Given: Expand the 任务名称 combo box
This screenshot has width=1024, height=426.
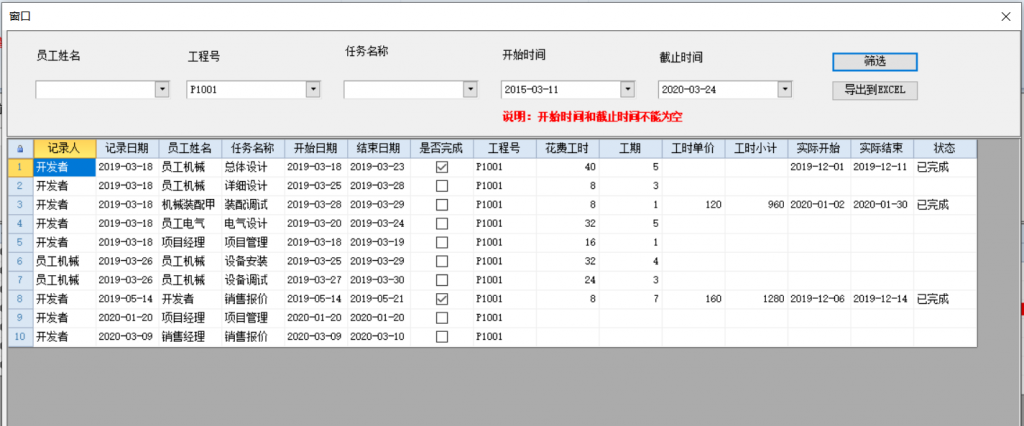Looking at the screenshot, I should click(x=470, y=90).
